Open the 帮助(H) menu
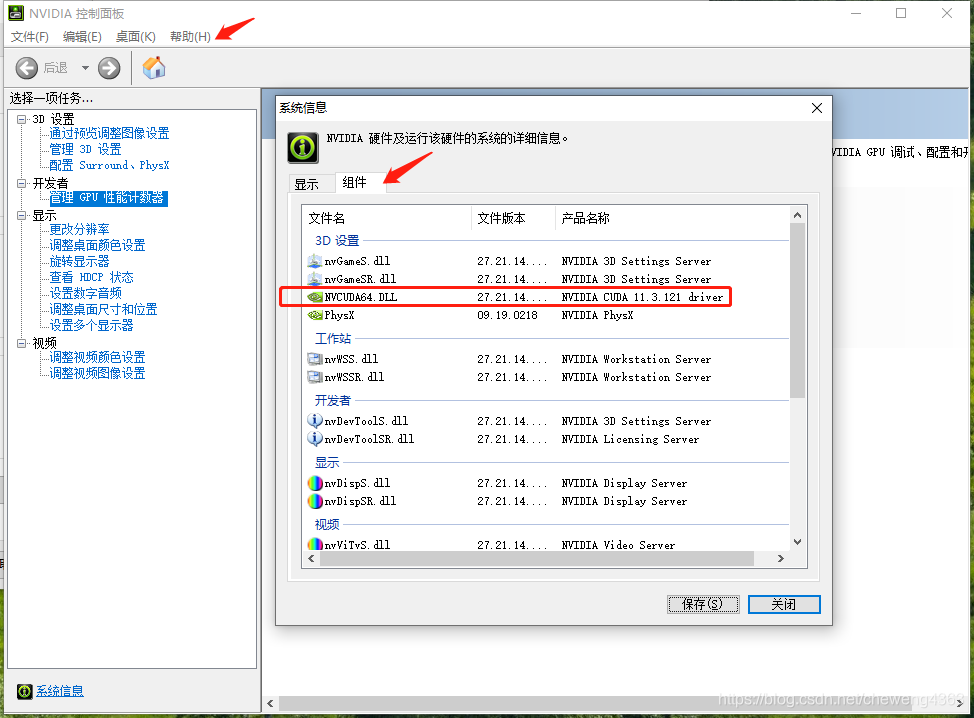 [x=190, y=37]
